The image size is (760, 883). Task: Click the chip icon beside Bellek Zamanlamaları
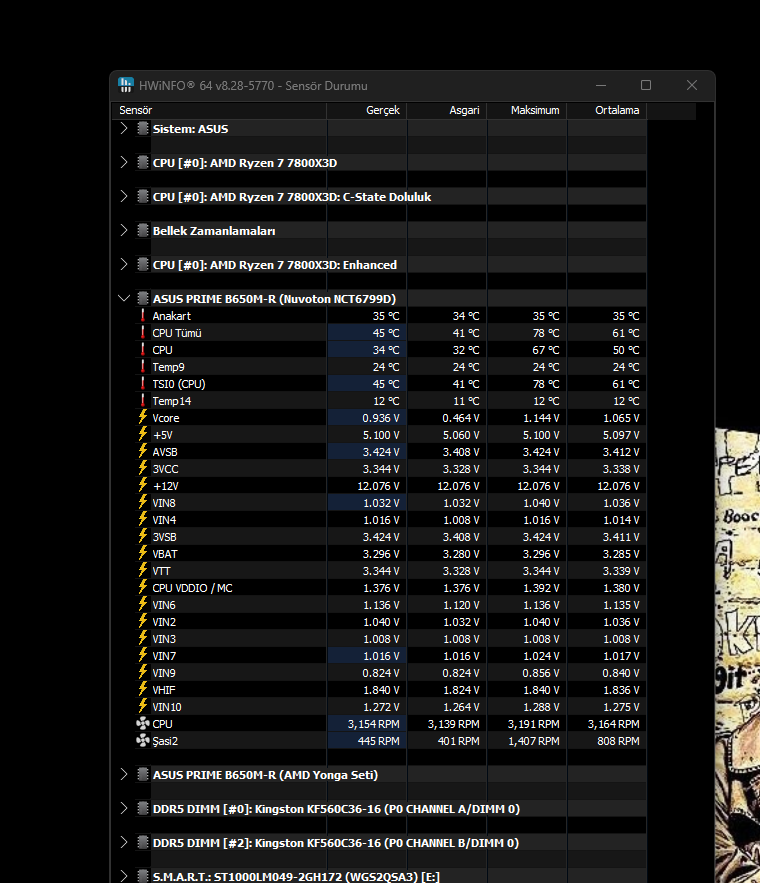pyautogui.click(x=143, y=230)
